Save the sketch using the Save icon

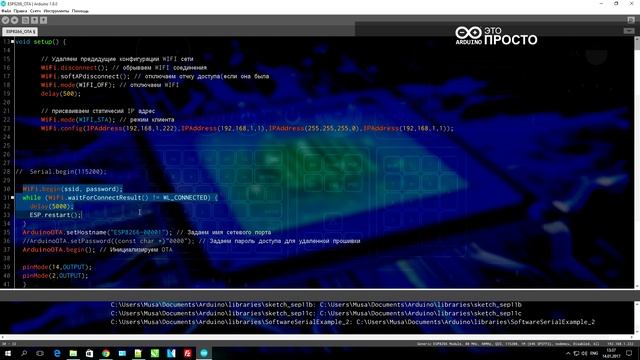43,20
